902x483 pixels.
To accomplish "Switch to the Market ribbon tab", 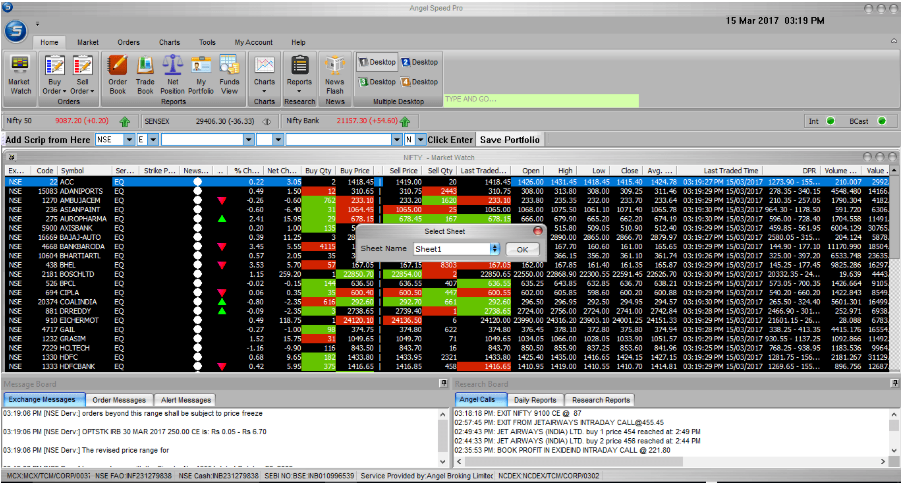I will [x=88, y=43].
